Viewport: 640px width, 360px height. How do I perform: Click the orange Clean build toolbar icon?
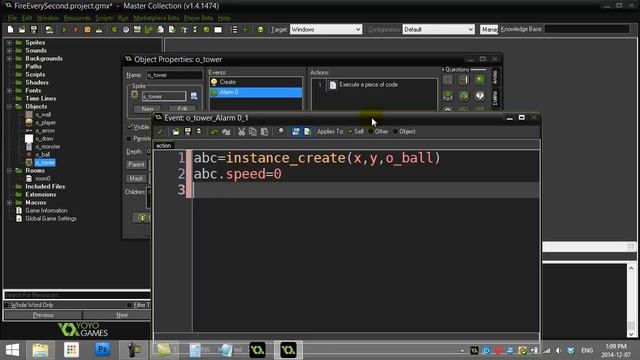87,29
